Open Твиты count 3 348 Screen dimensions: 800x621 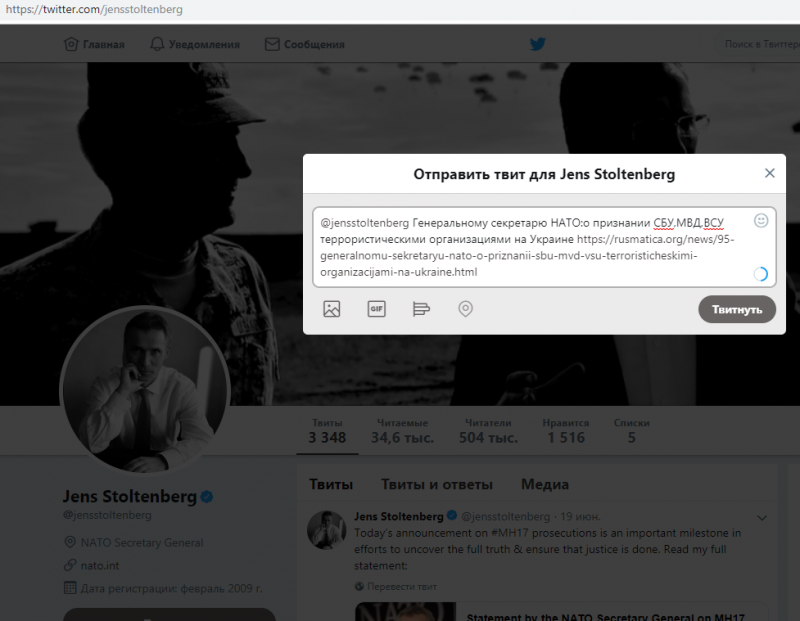[x=327, y=431]
